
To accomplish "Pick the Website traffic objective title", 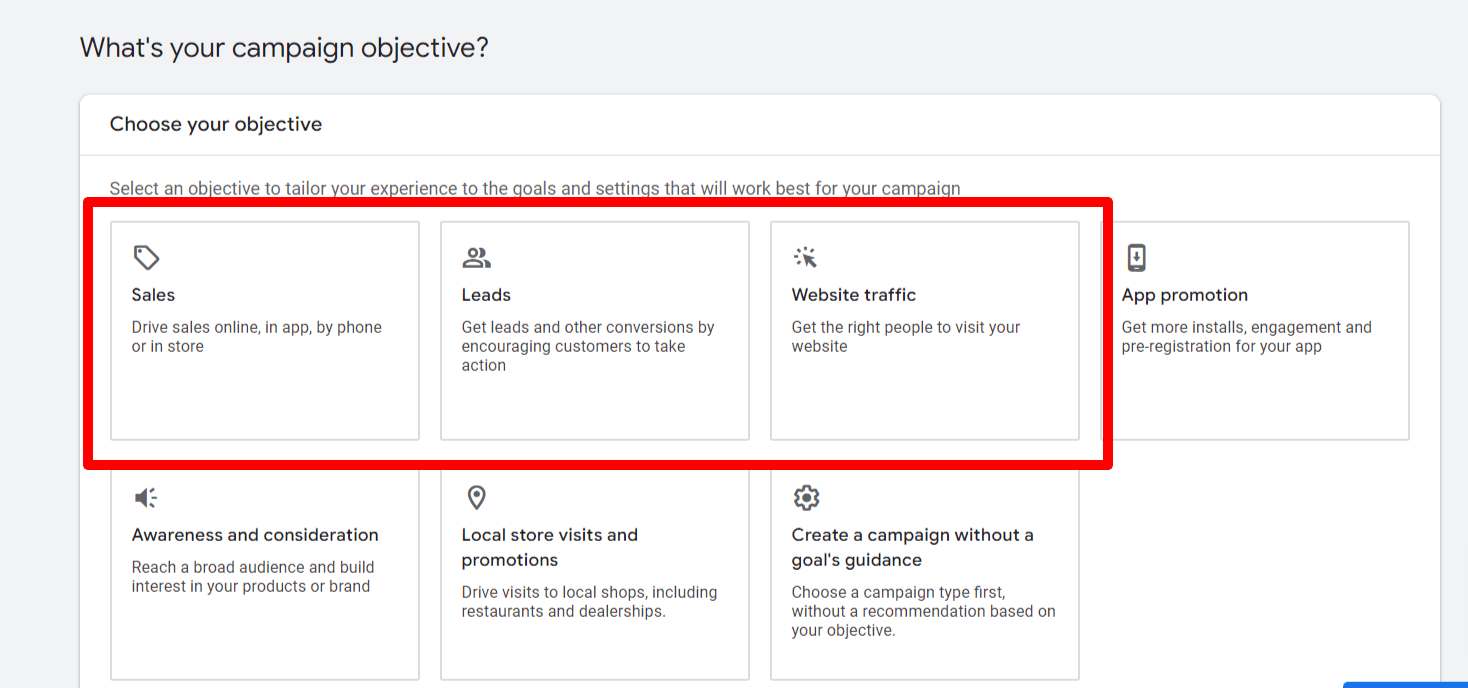I will pos(853,295).
